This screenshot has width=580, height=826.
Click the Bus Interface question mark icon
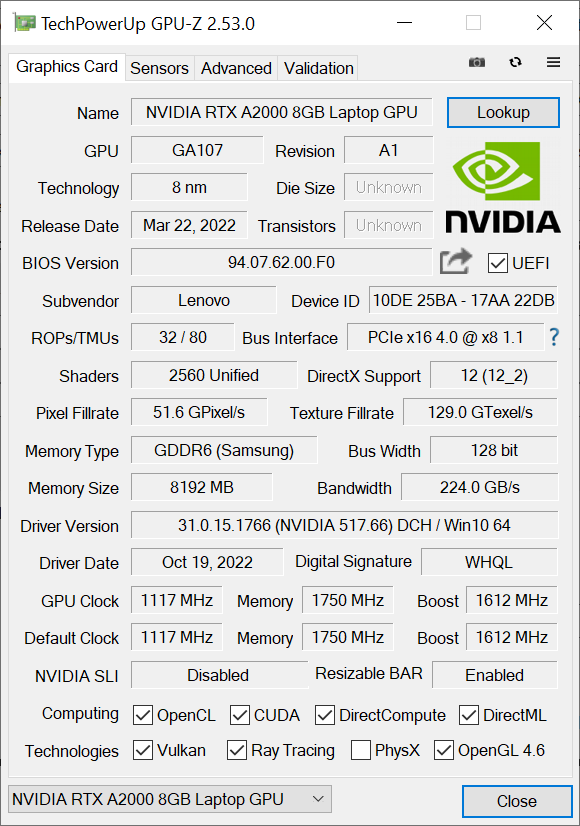click(554, 337)
